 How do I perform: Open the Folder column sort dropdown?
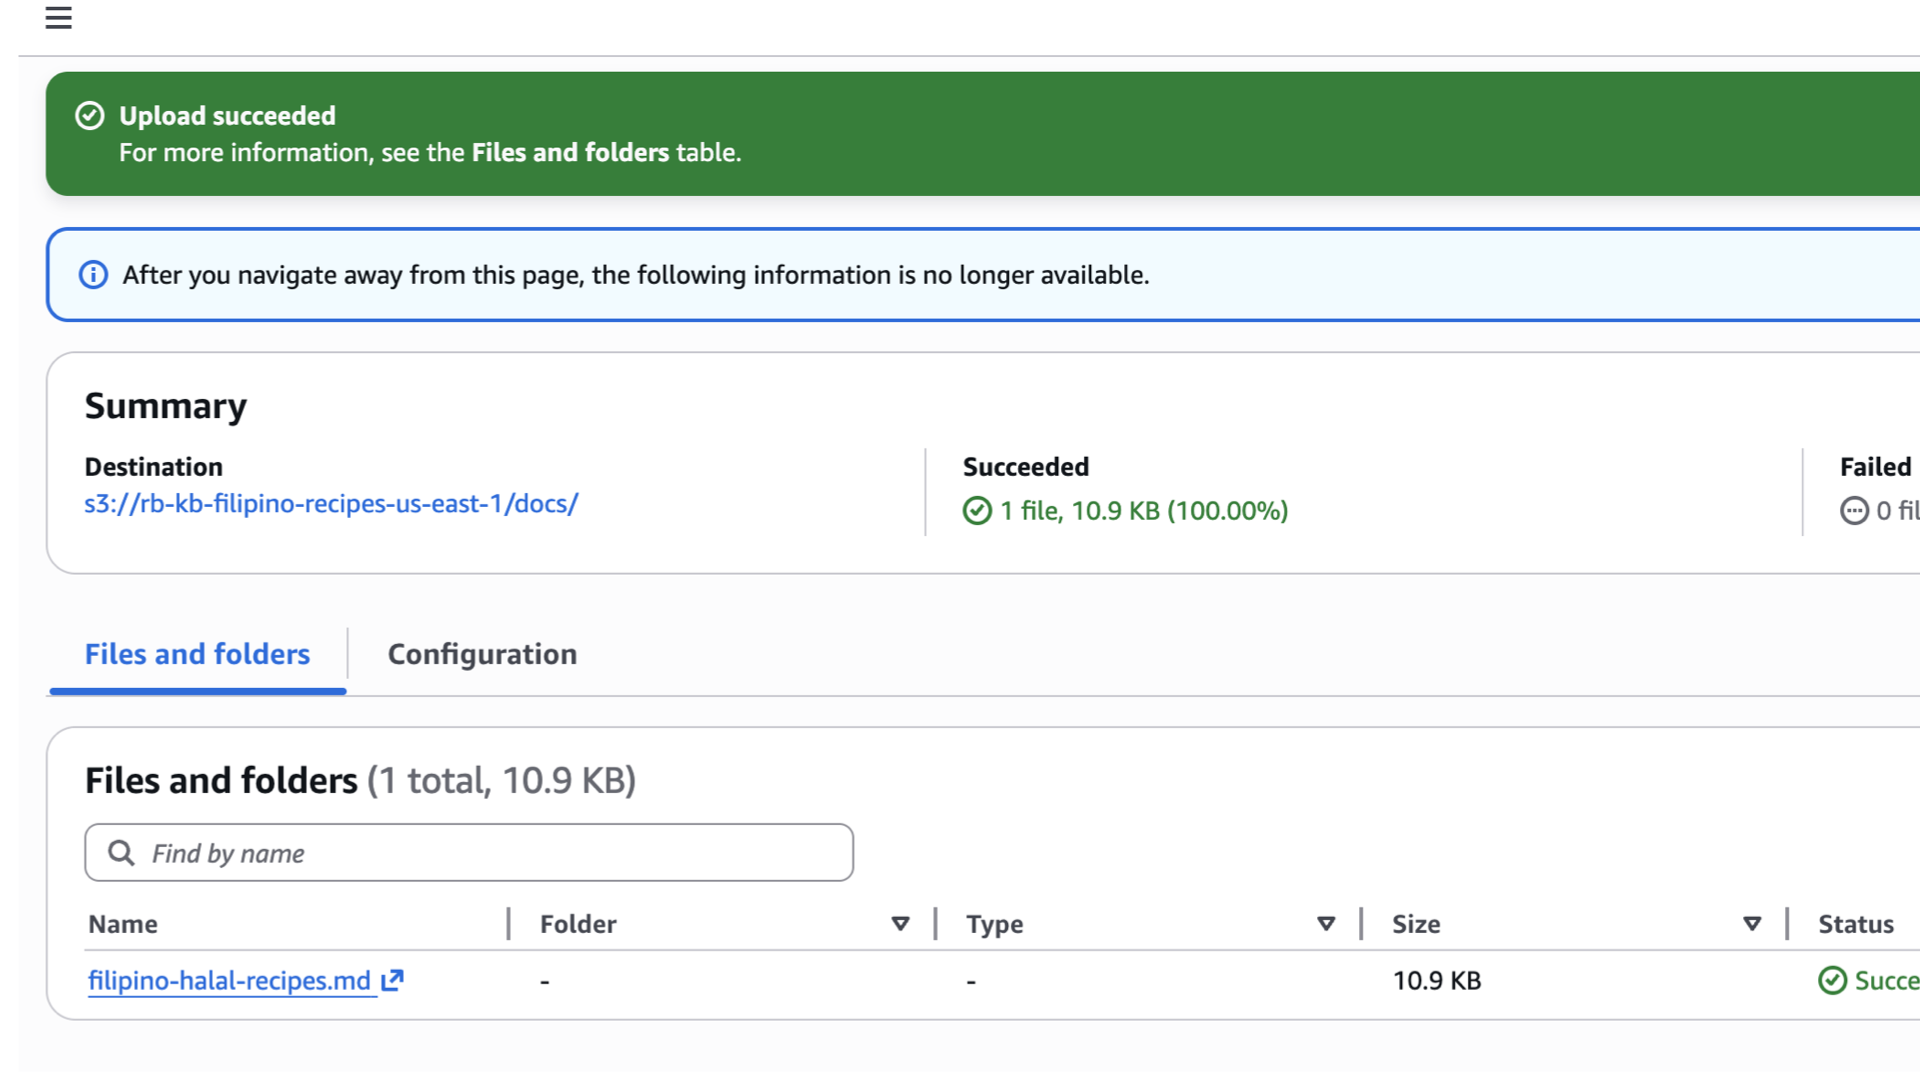pos(900,924)
